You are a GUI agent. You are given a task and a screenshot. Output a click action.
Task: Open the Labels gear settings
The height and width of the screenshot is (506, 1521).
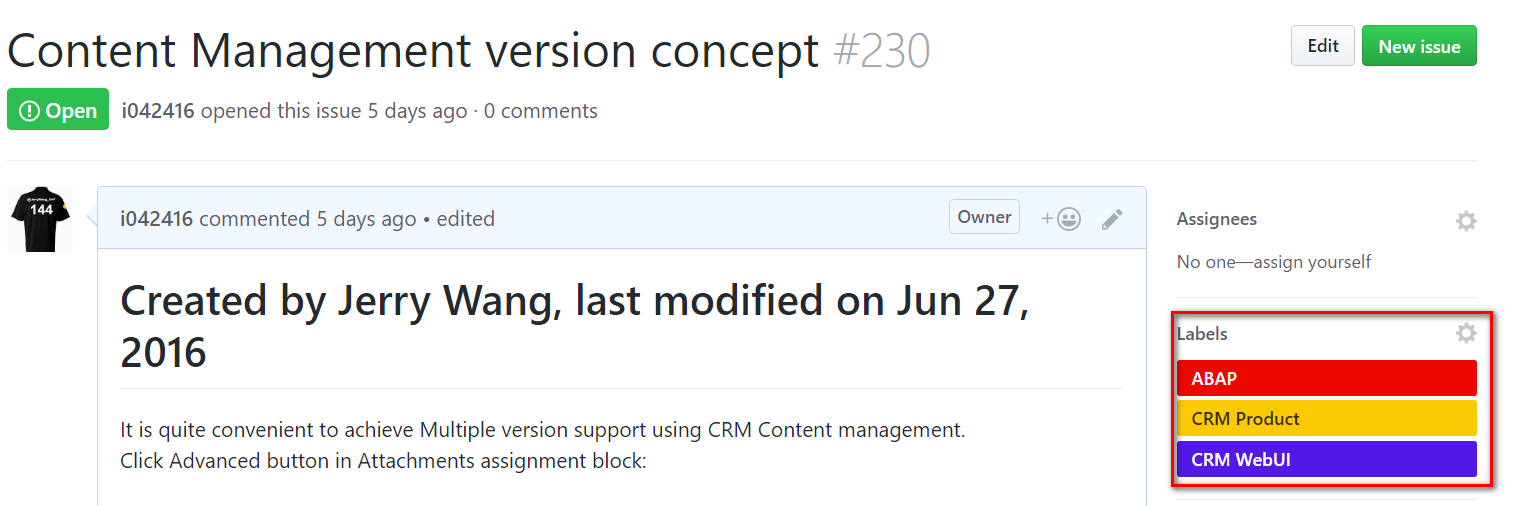(1466, 333)
